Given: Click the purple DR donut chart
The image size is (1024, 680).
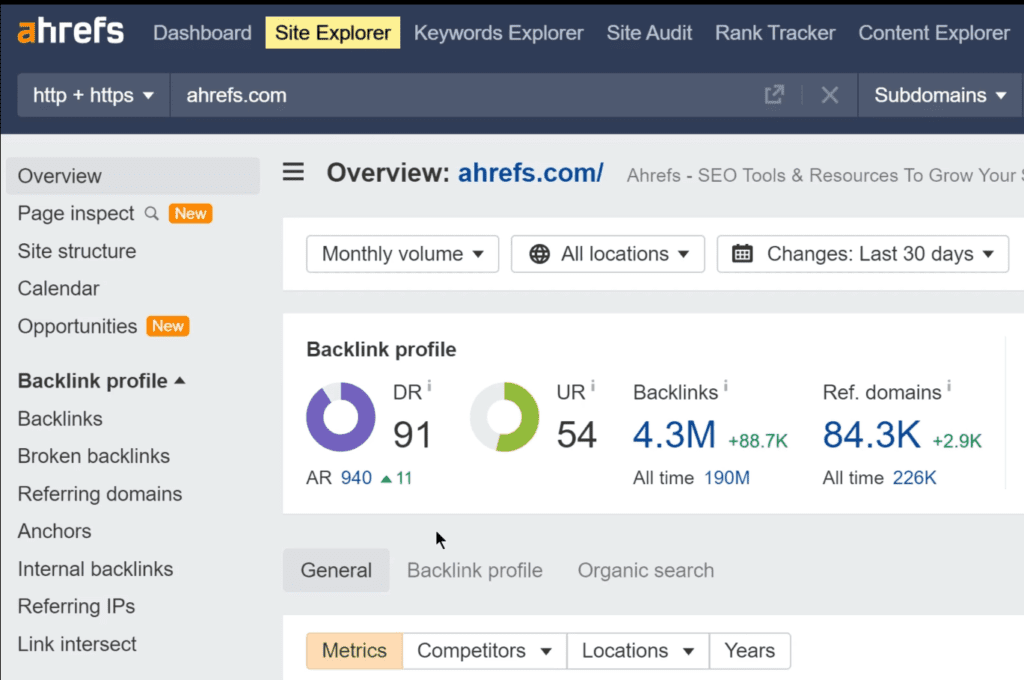Looking at the screenshot, I should coord(341,417).
